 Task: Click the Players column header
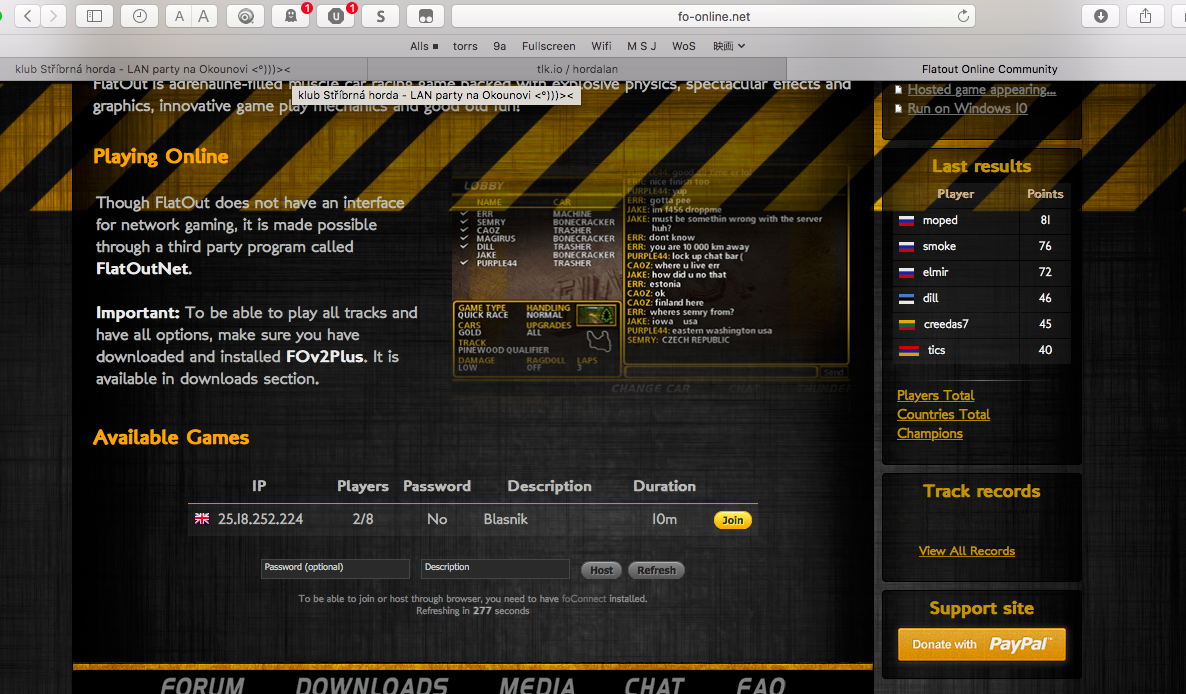point(362,486)
